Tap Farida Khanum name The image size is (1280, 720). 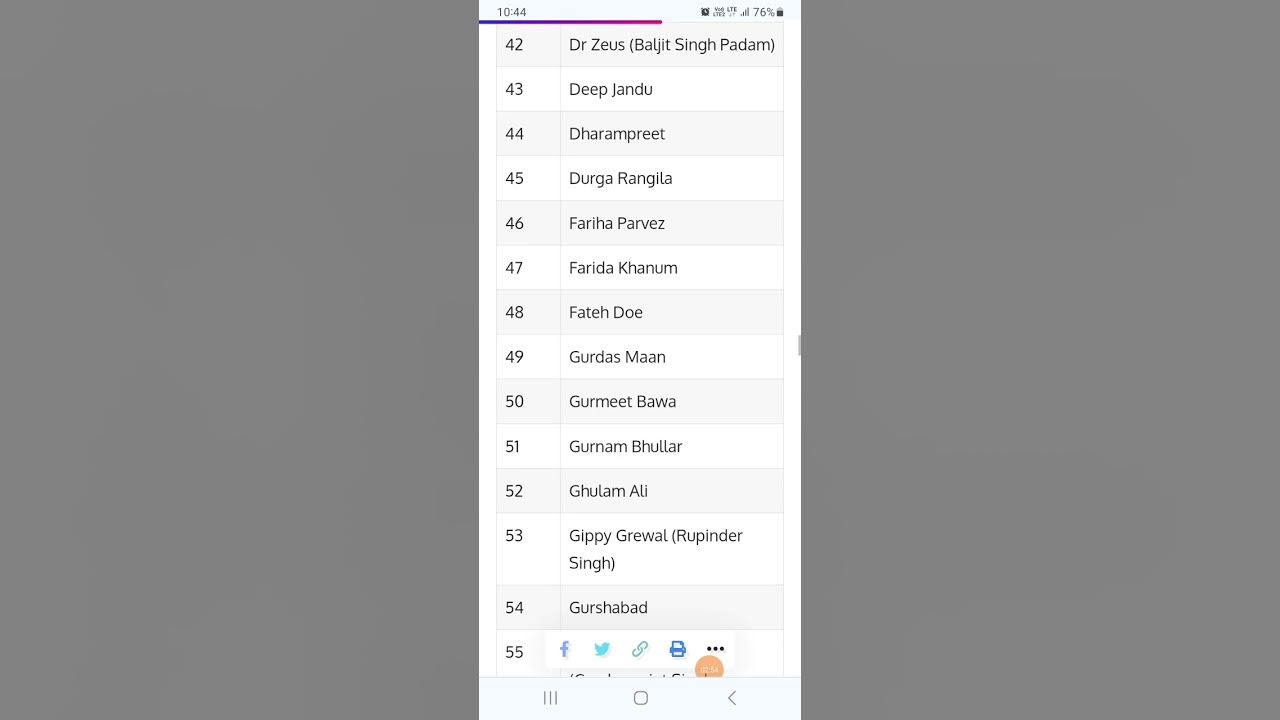[x=623, y=268]
